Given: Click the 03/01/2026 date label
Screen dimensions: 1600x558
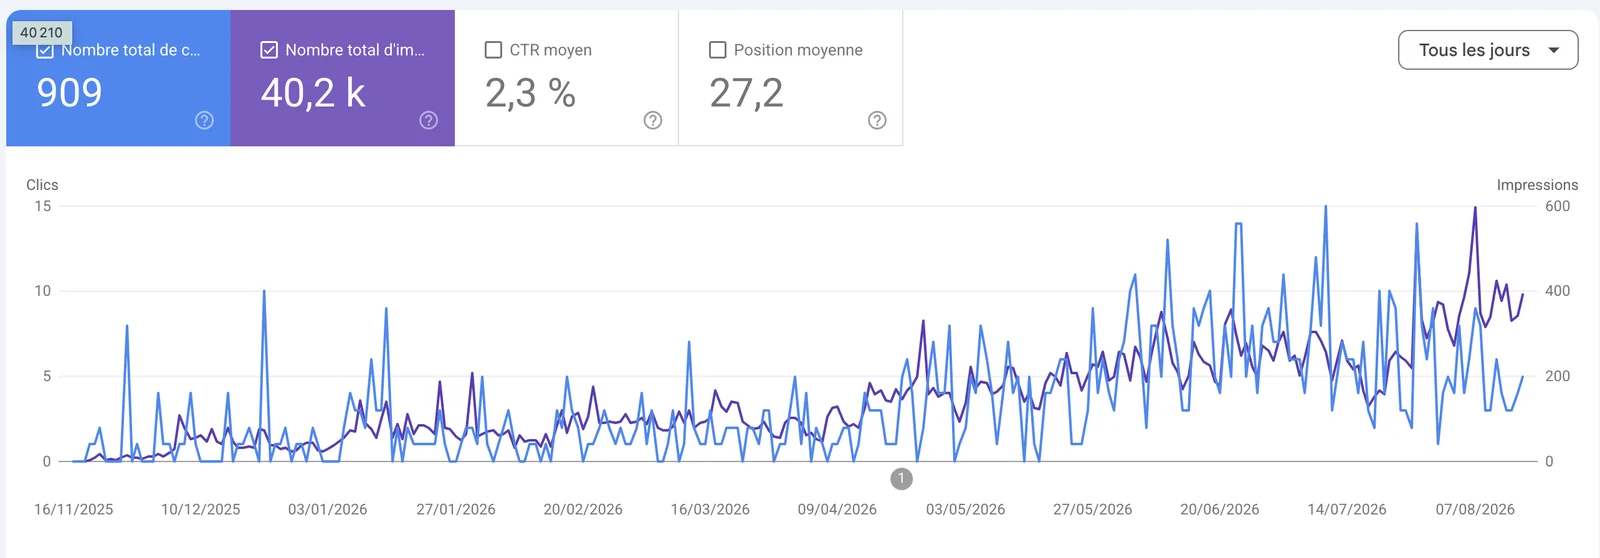Looking at the screenshot, I should 328,509.
